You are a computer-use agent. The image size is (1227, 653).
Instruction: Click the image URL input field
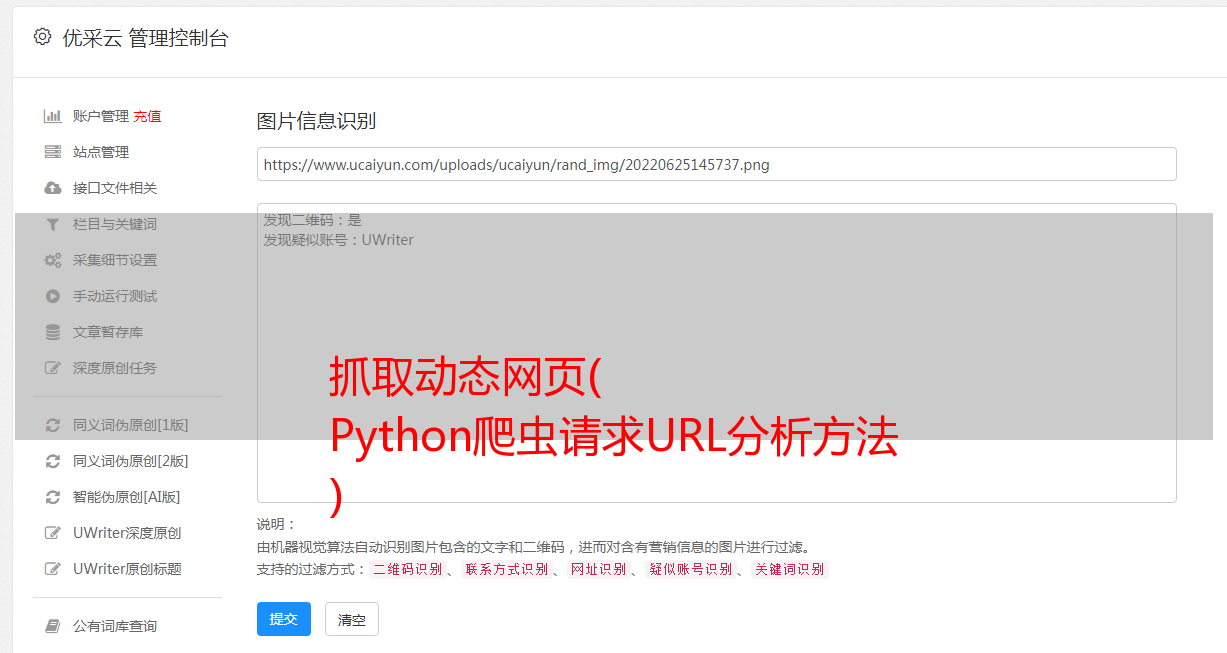click(716, 164)
